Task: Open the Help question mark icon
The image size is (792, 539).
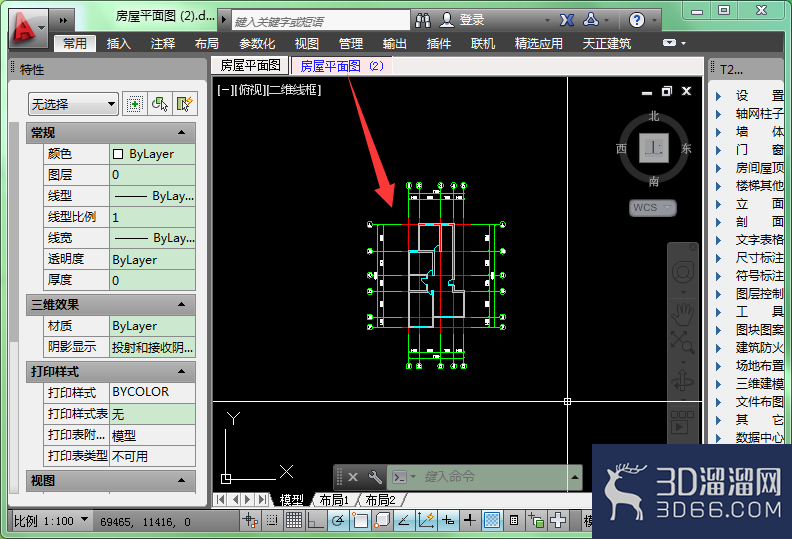Action: [636, 20]
